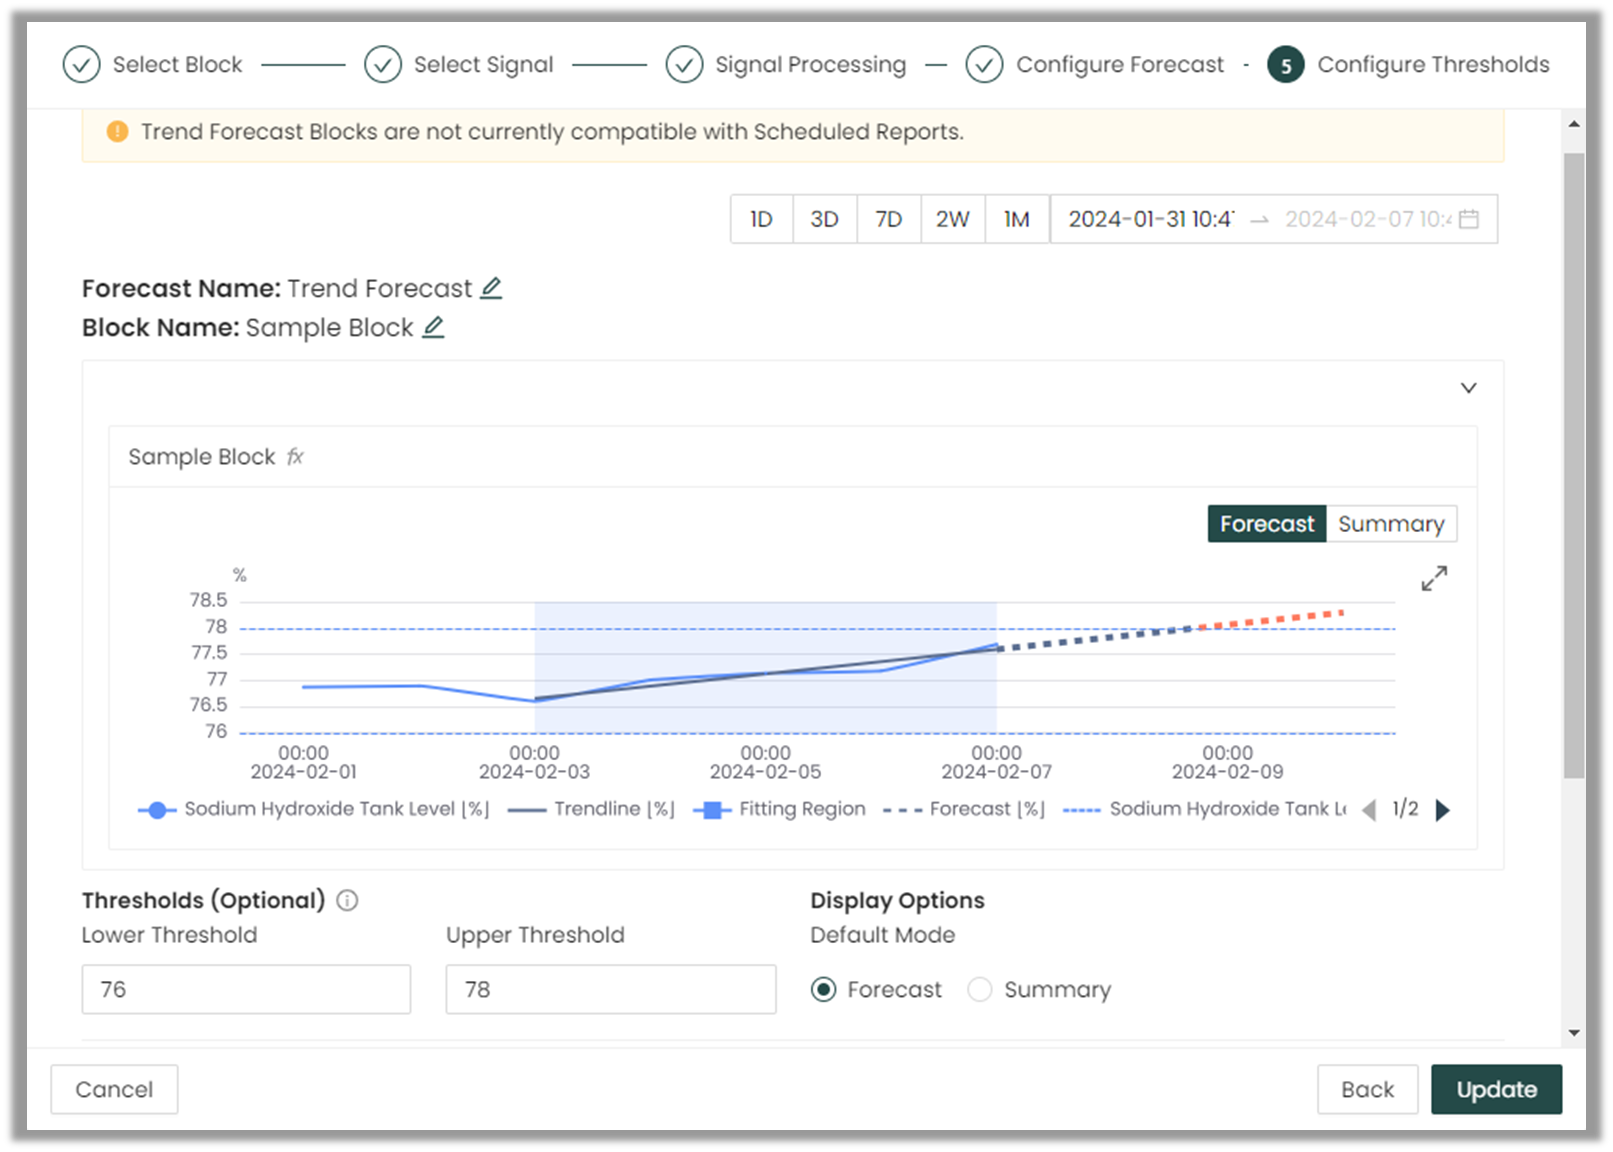1613x1152 pixels.
Task: Click the Update button
Action: pos(1495,1089)
